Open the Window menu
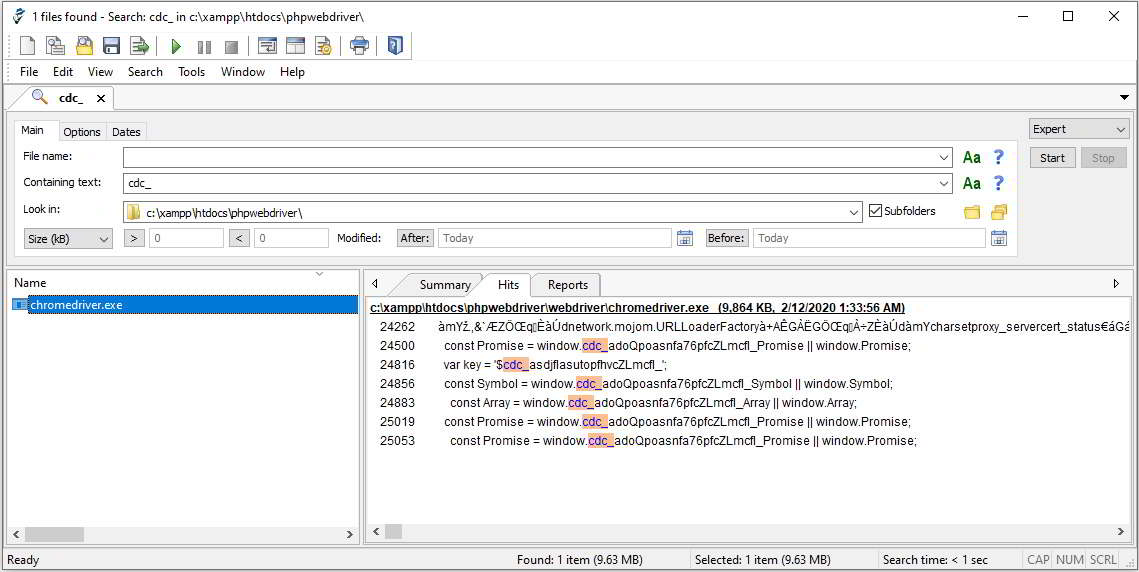The width and height of the screenshot is (1139, 572). click(x=243, y=72)
